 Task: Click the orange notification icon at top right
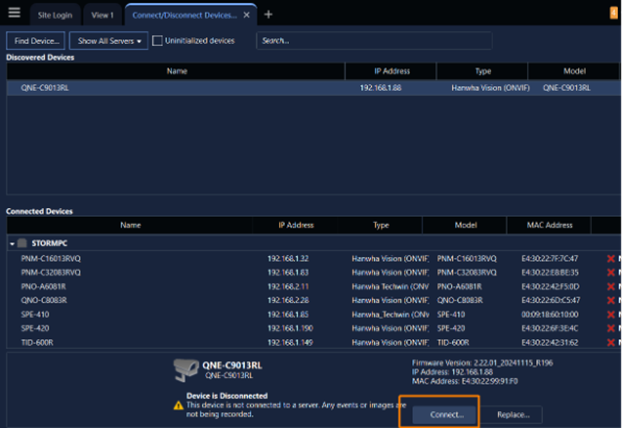point(613,13)
